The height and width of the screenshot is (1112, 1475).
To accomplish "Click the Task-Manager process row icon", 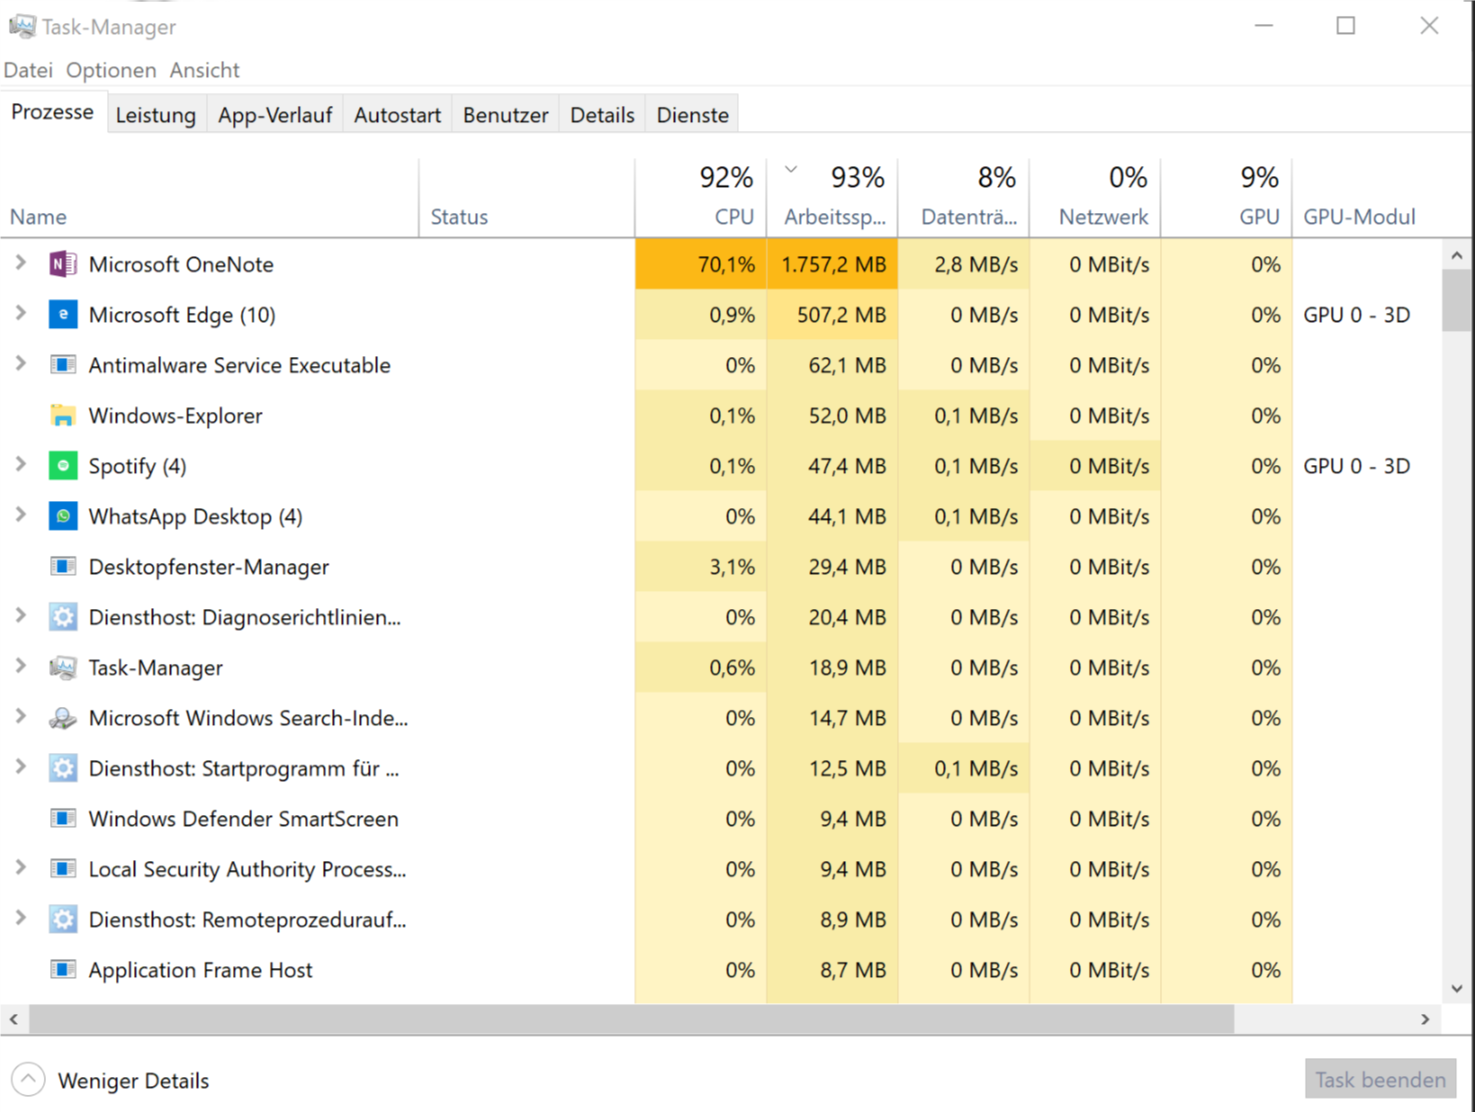I will 63,667.
